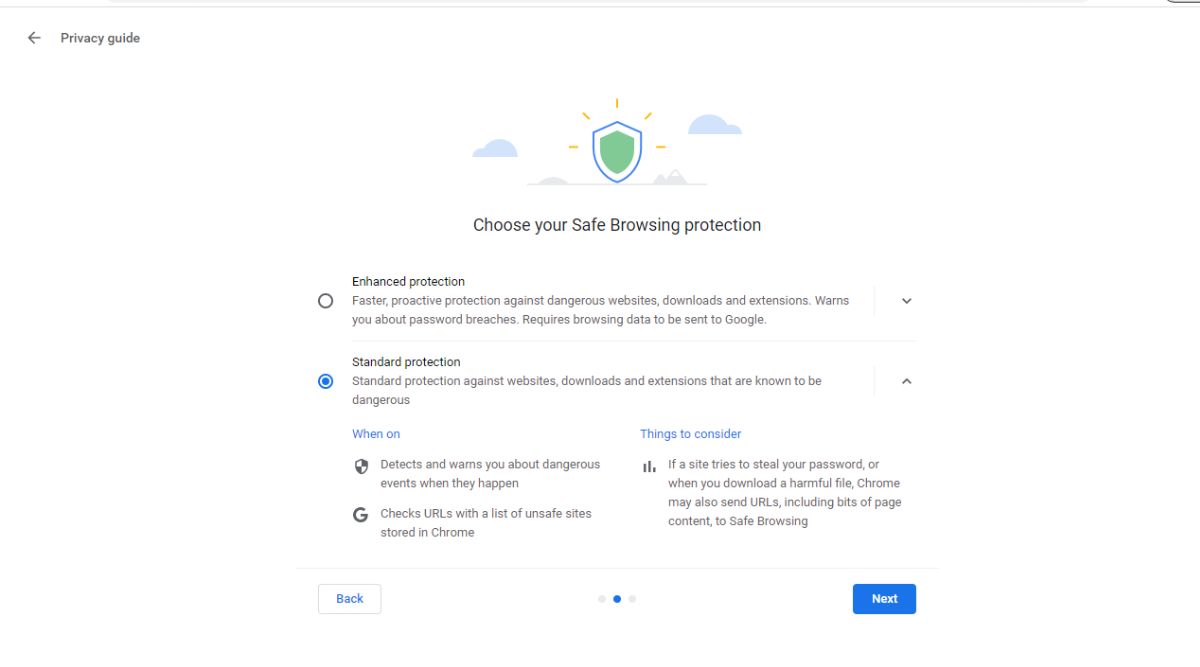
Task: Open Enhanced protection description row
Action: click(600, 300)
